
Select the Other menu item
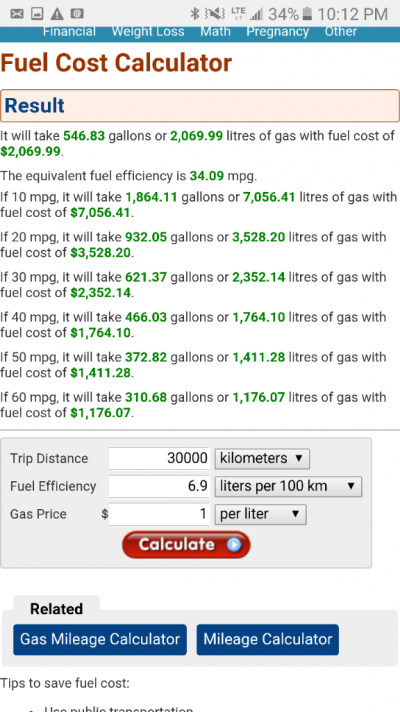[341, 32]
